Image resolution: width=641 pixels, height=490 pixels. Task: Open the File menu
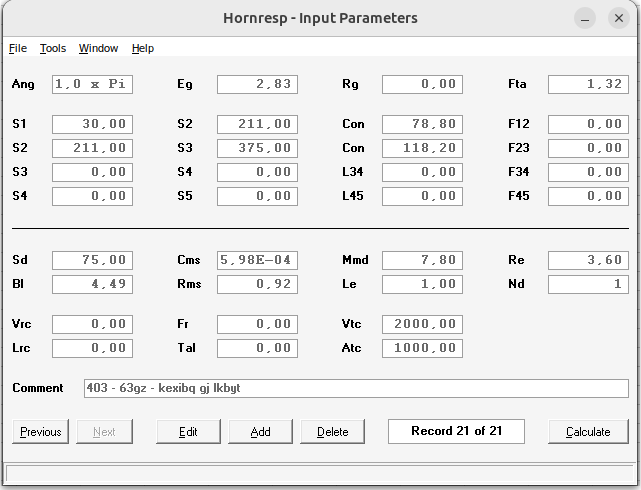18,48
